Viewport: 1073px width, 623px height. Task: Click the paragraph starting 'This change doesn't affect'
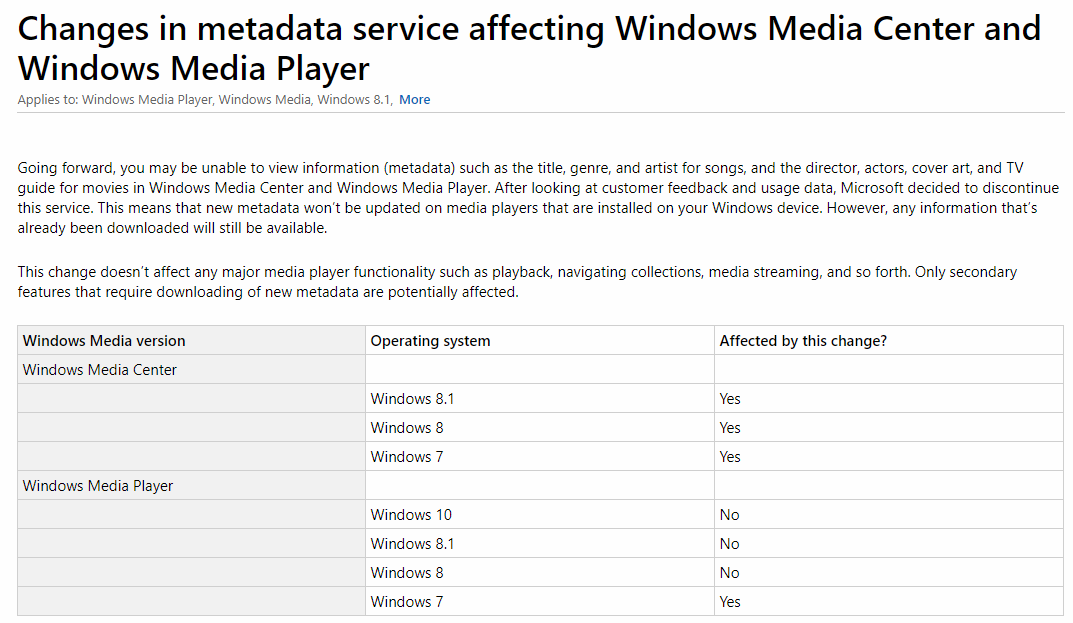[517, 282]
